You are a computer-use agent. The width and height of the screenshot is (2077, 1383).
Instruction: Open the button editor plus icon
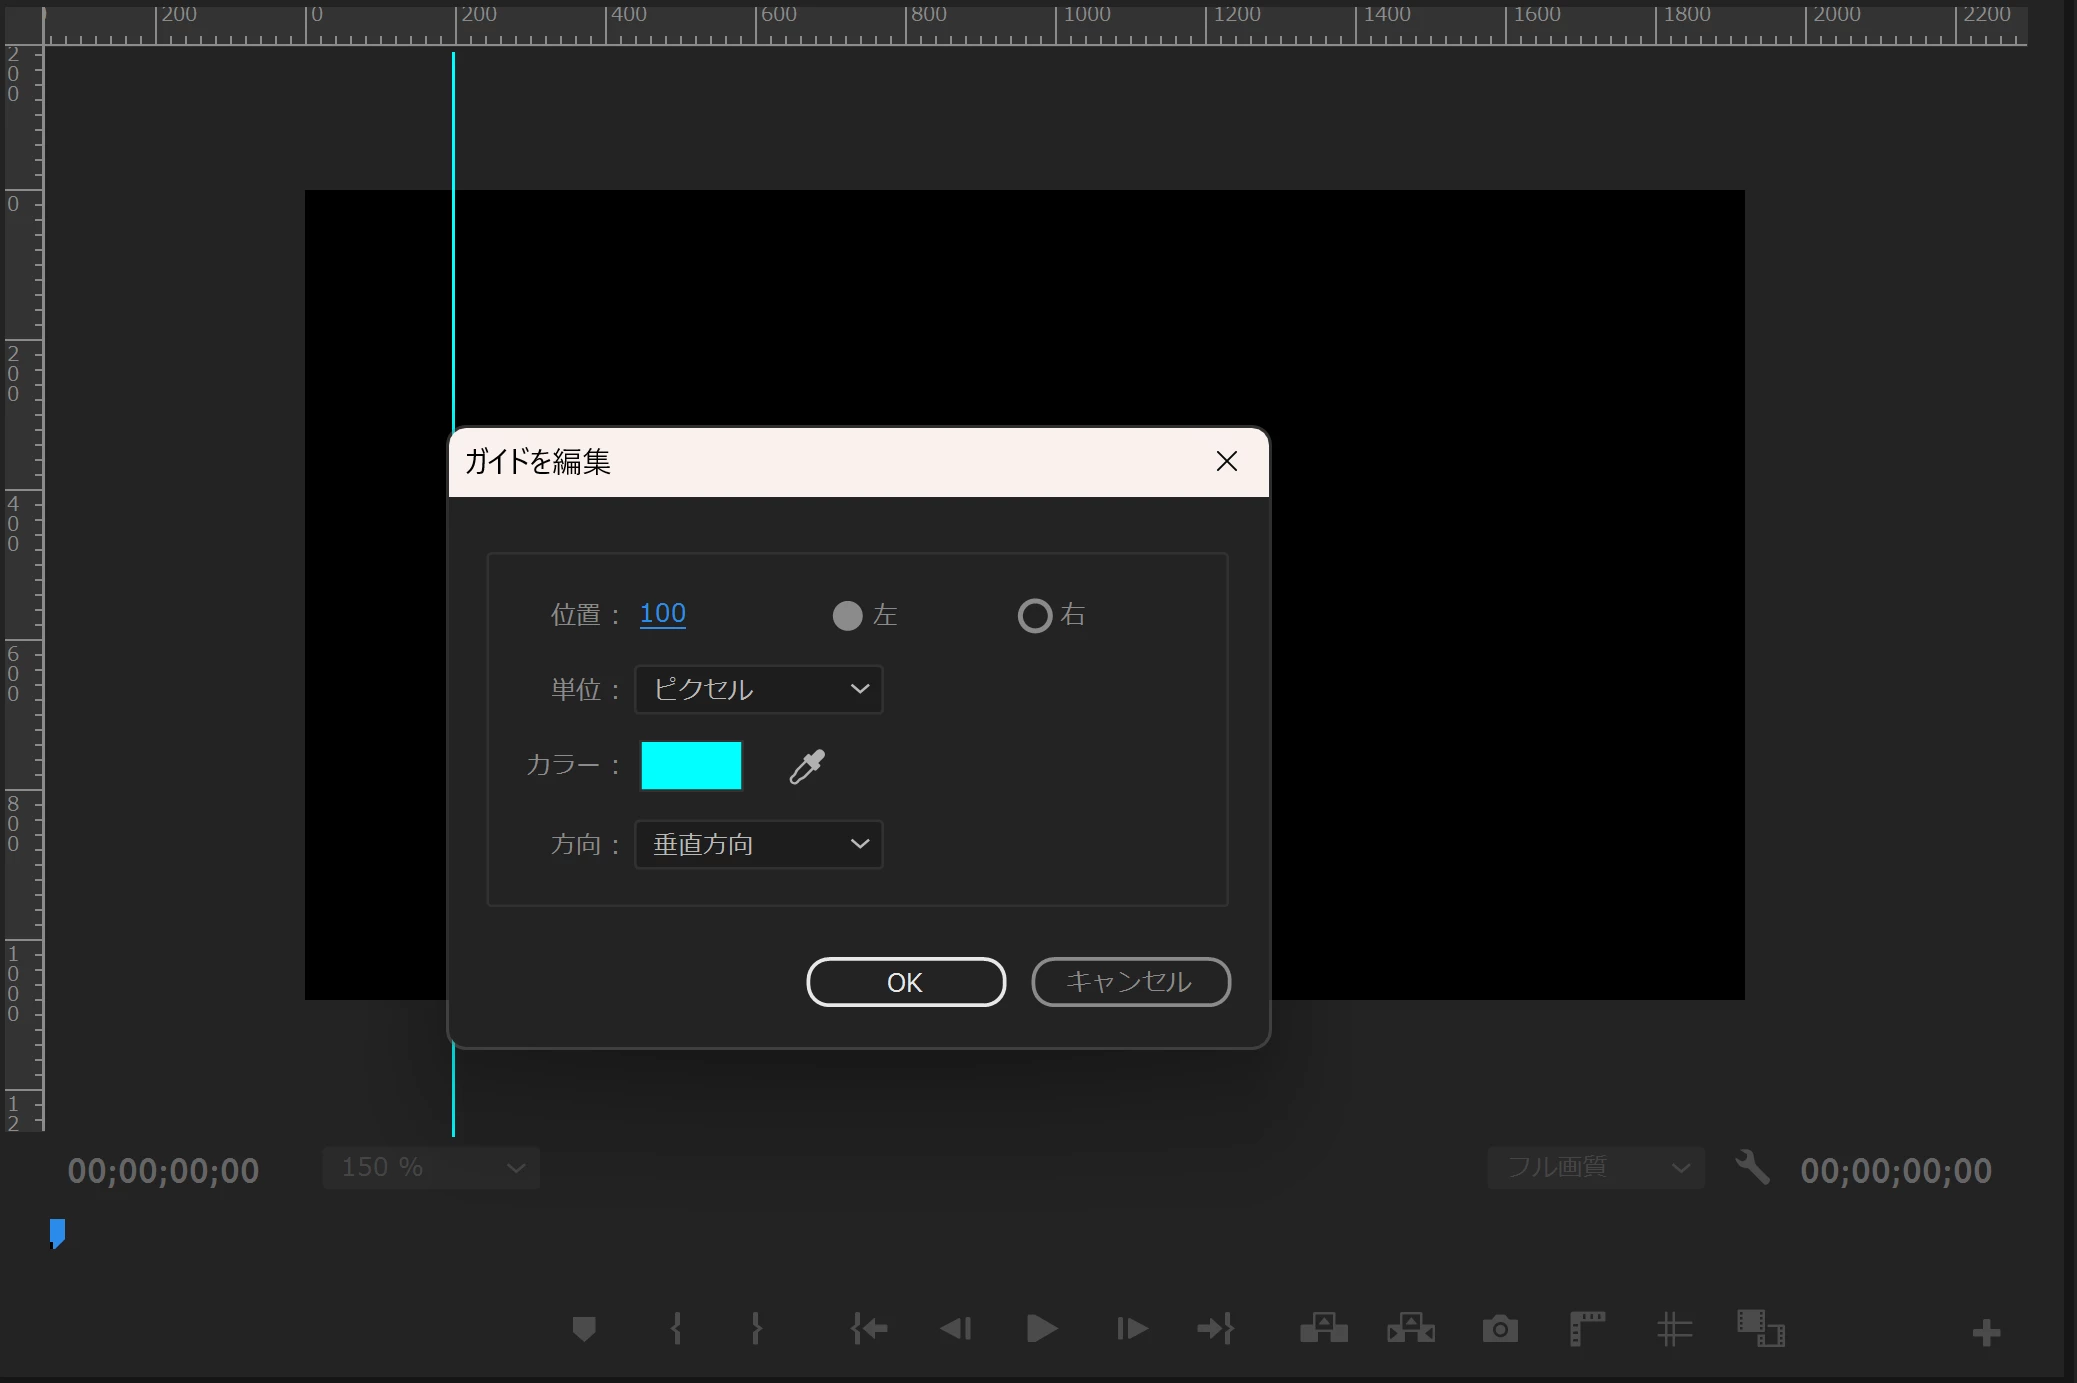[1986, 1333]
